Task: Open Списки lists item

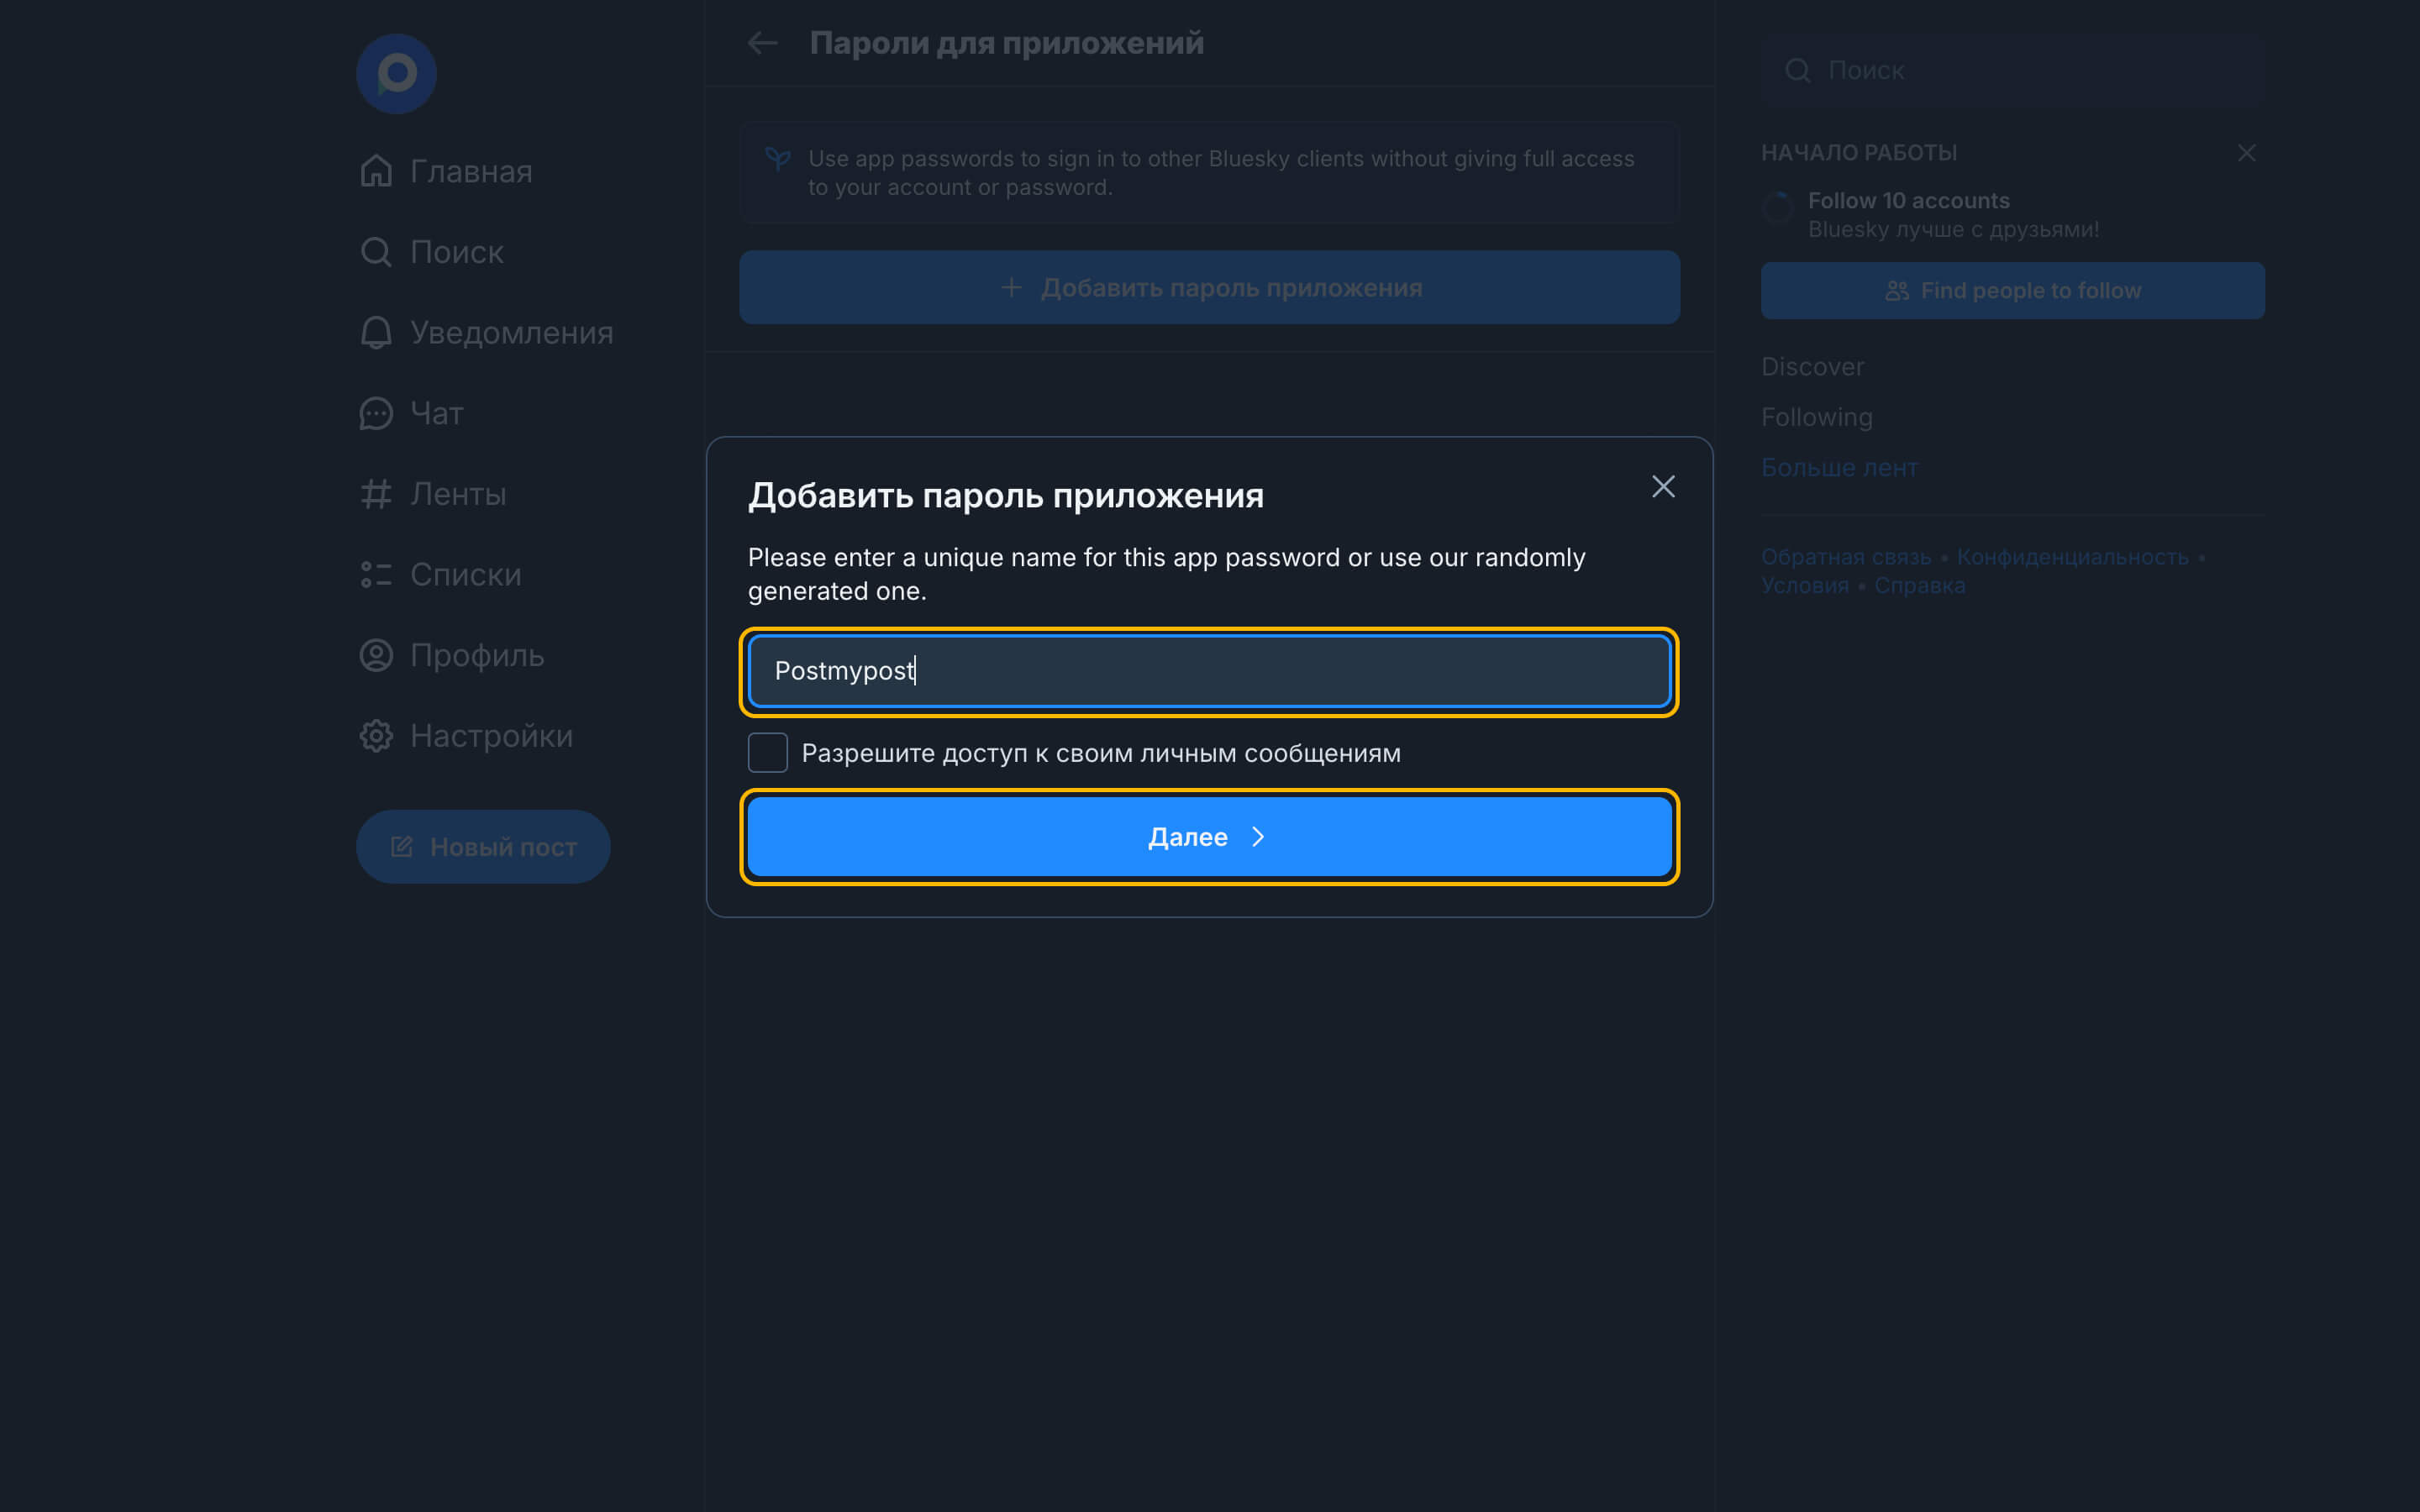Action: (x=441, y=575)
